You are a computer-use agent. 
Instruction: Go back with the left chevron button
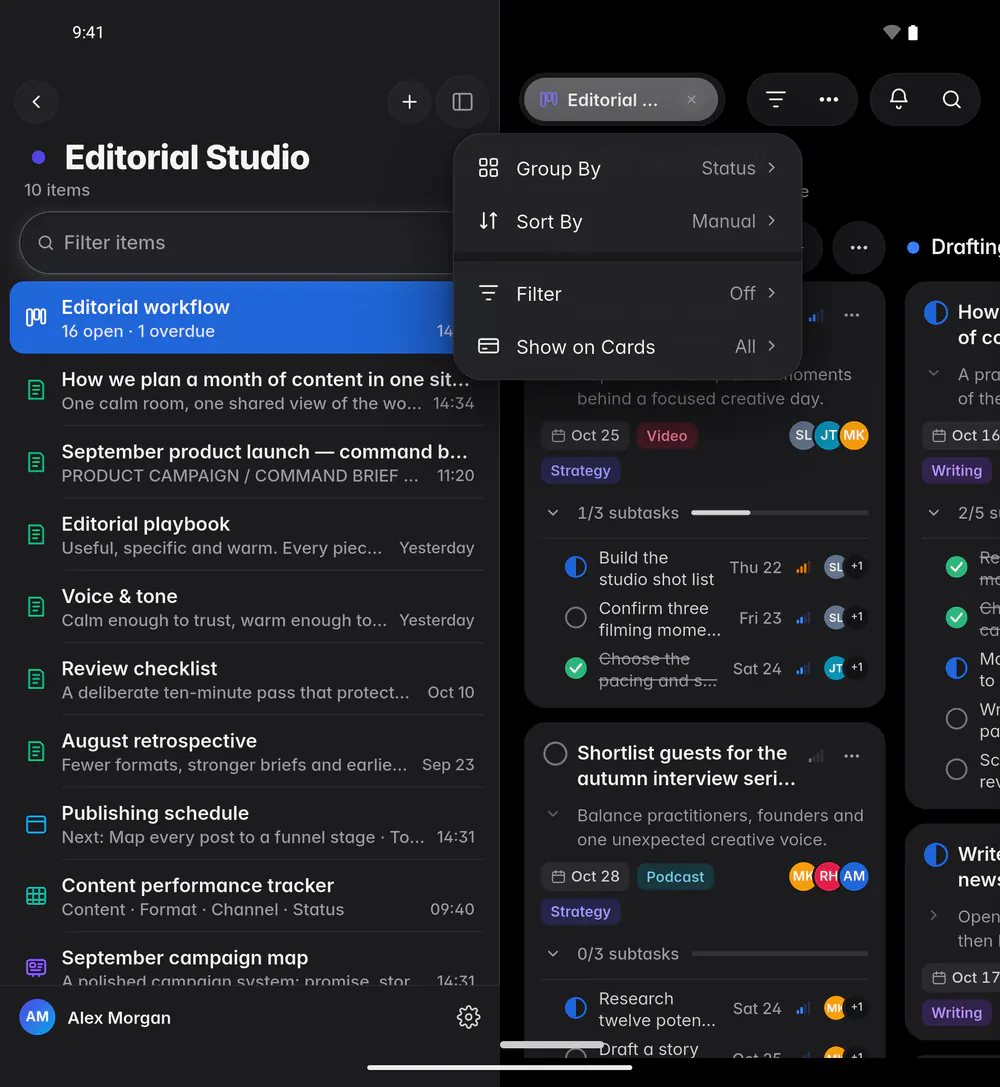(36, 102)
